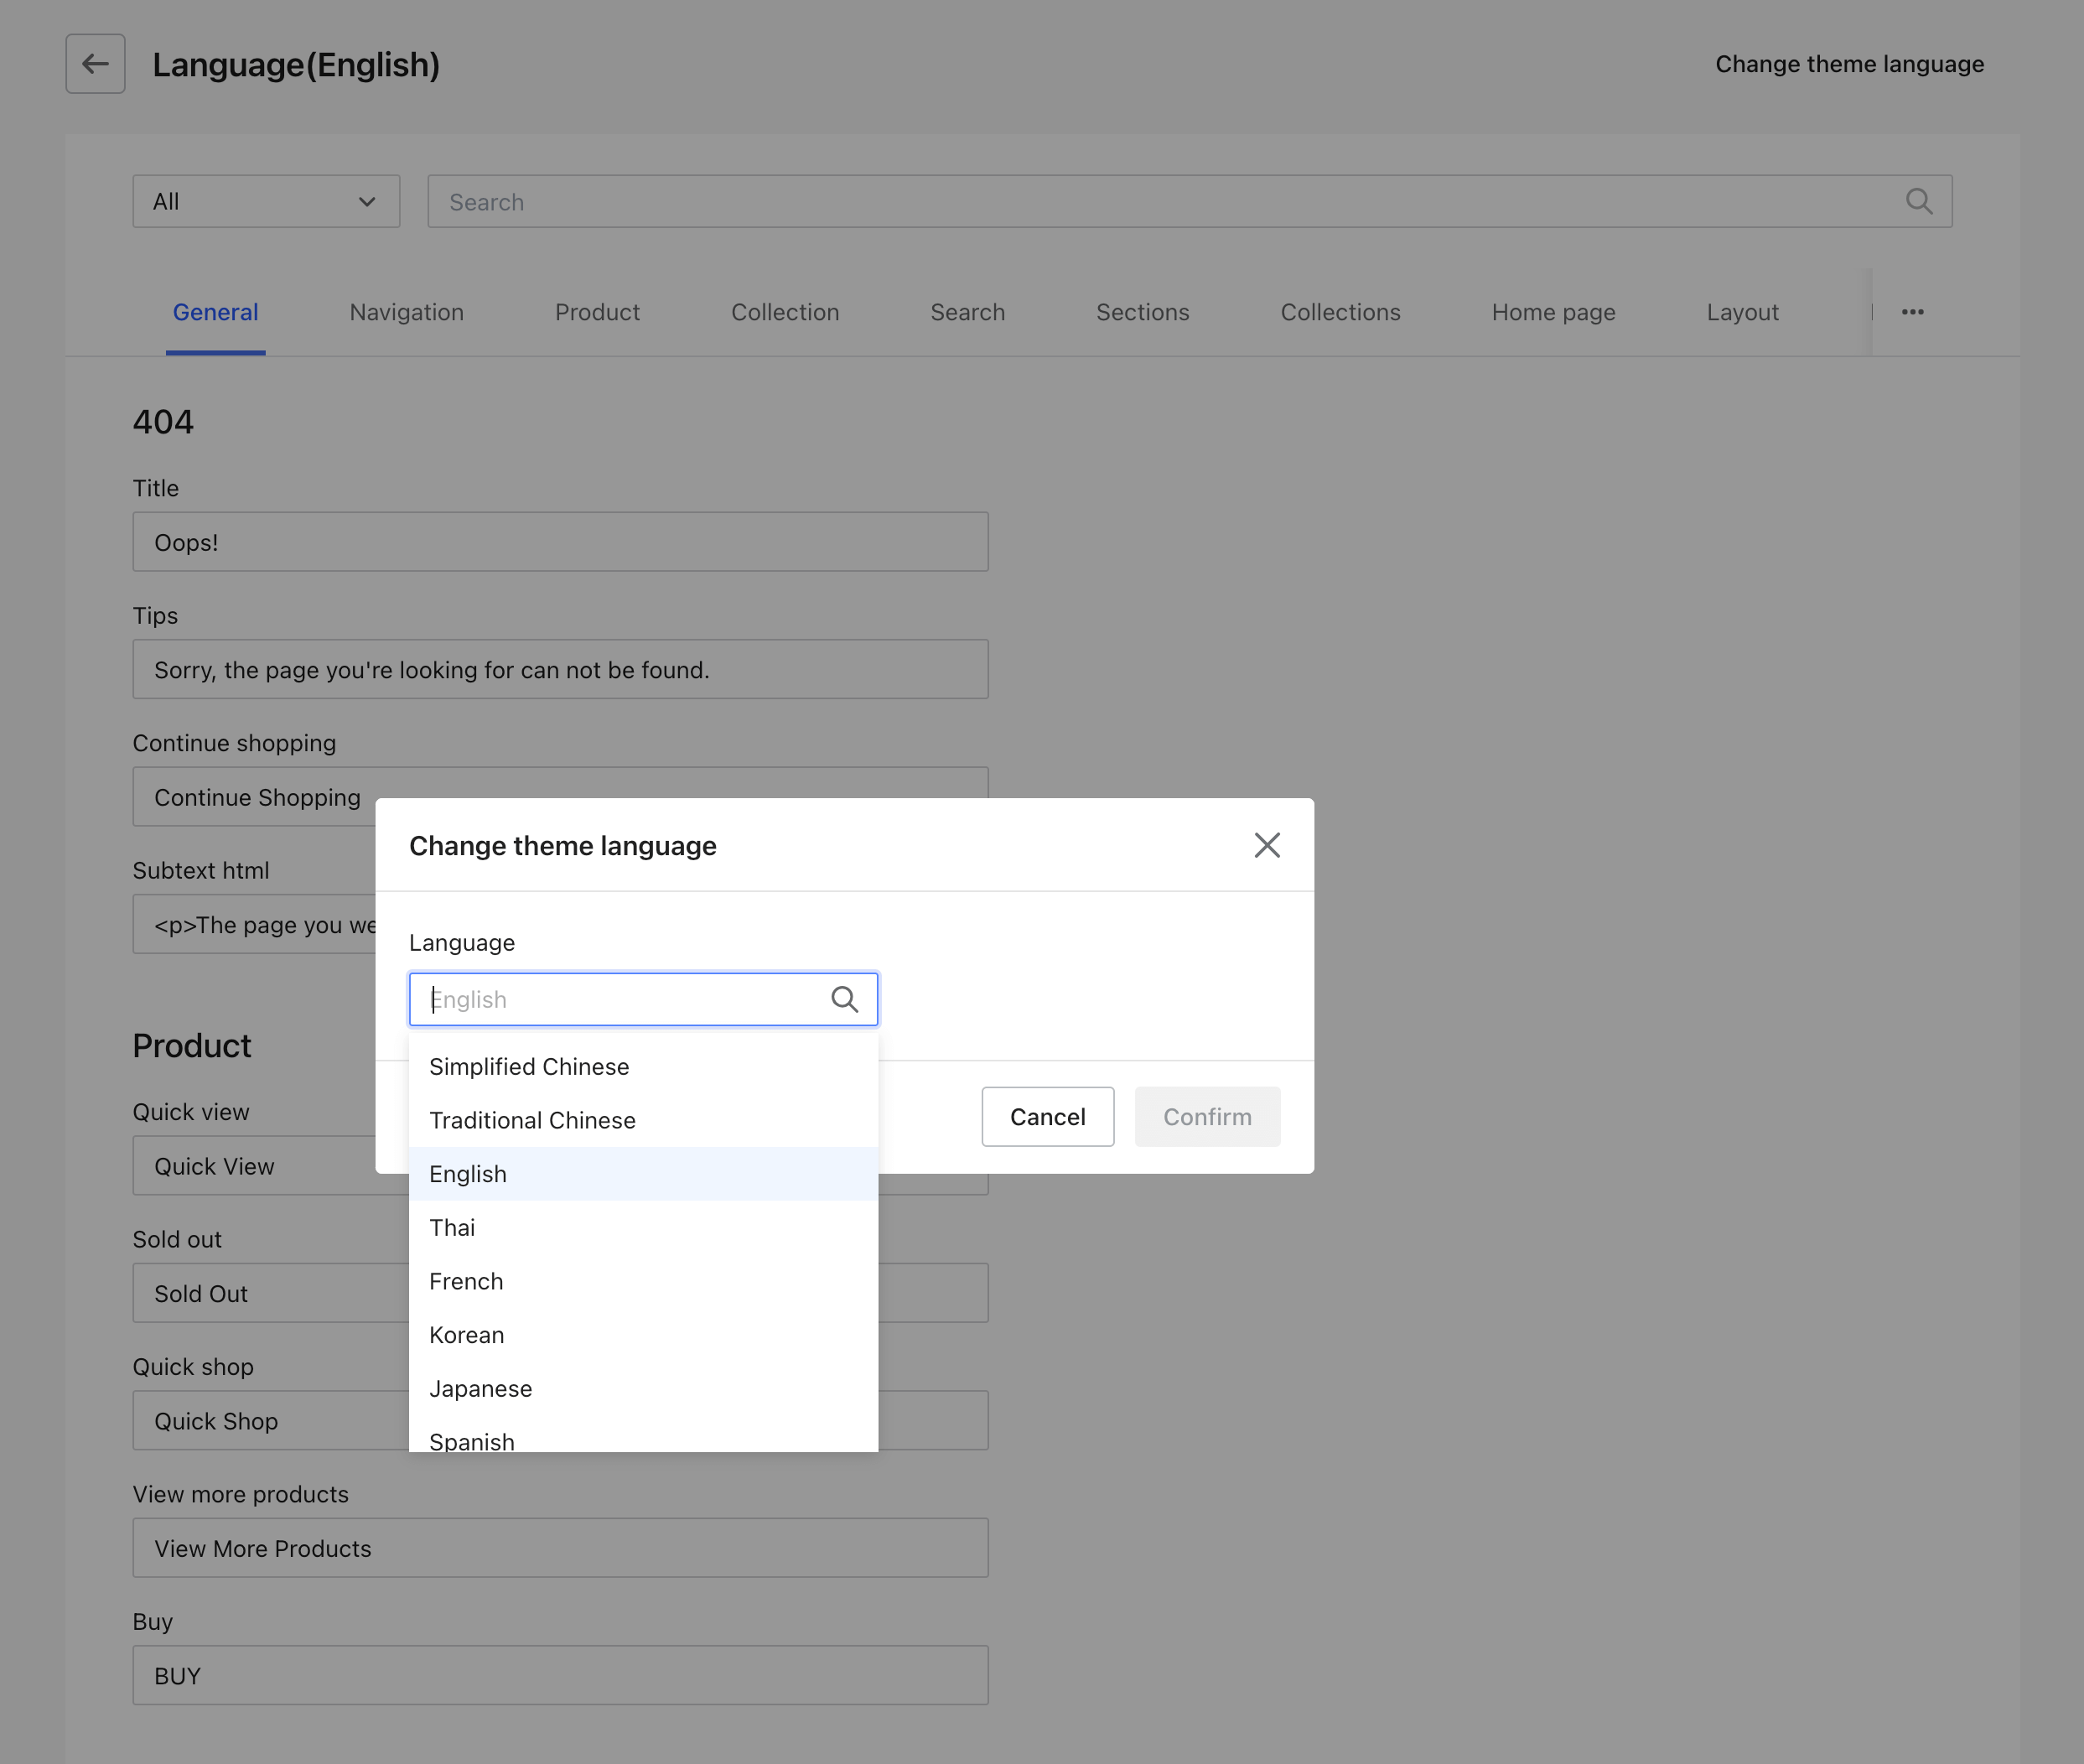Open the Sections tab

pos(1142,312)
